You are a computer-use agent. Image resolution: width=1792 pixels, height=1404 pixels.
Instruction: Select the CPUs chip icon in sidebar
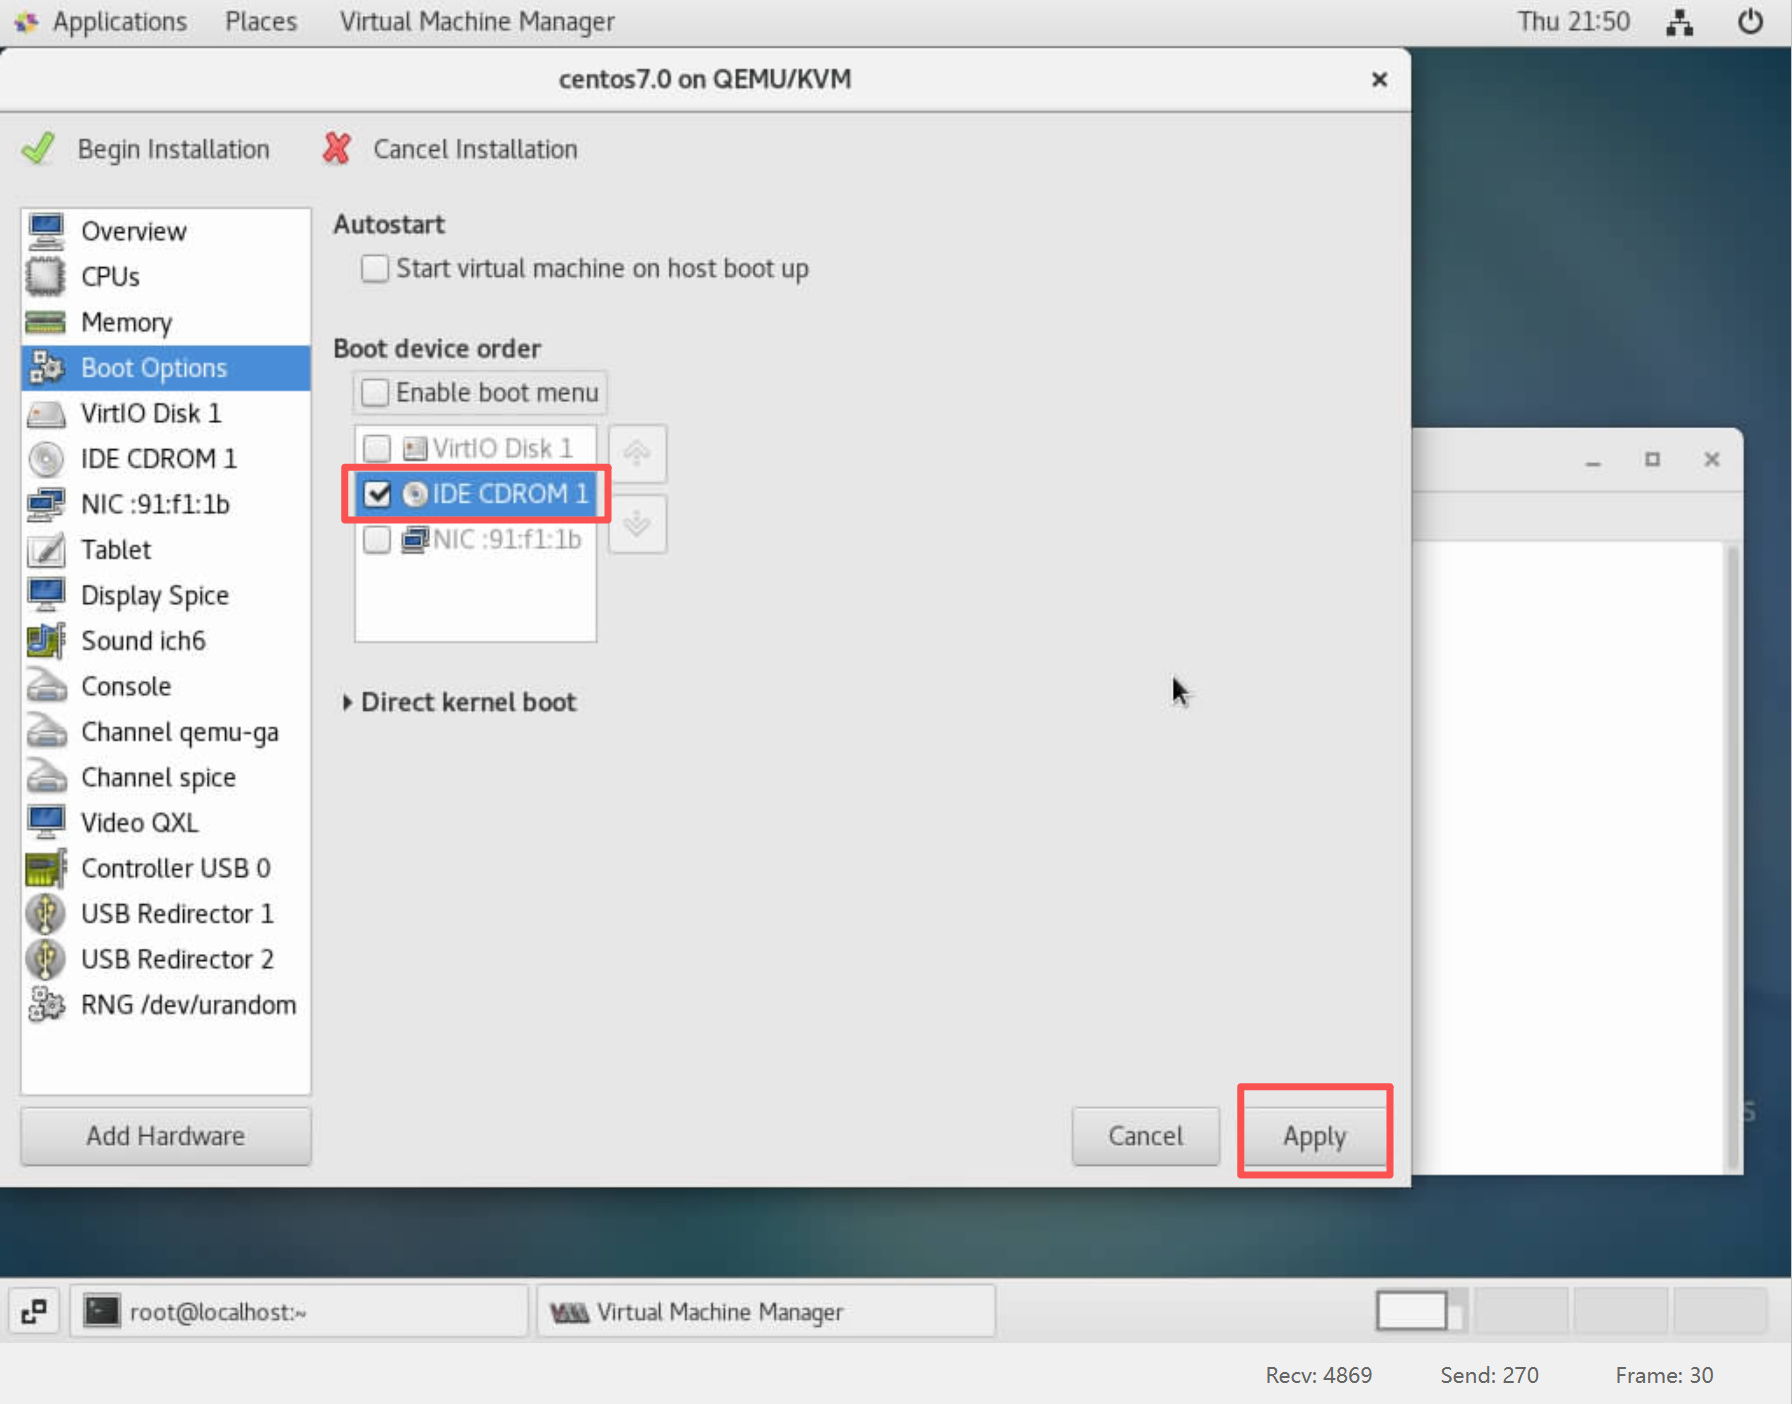pos(45,276)
